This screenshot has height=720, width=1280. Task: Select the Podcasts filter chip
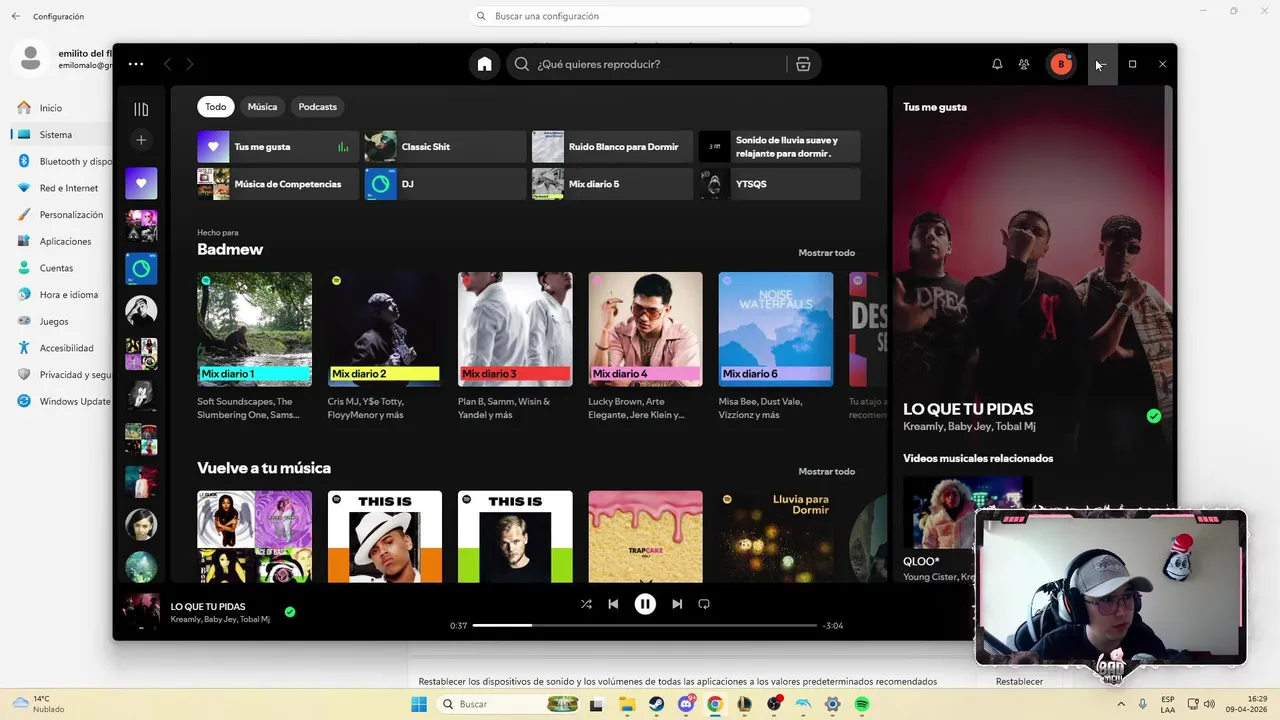point(317,107)
